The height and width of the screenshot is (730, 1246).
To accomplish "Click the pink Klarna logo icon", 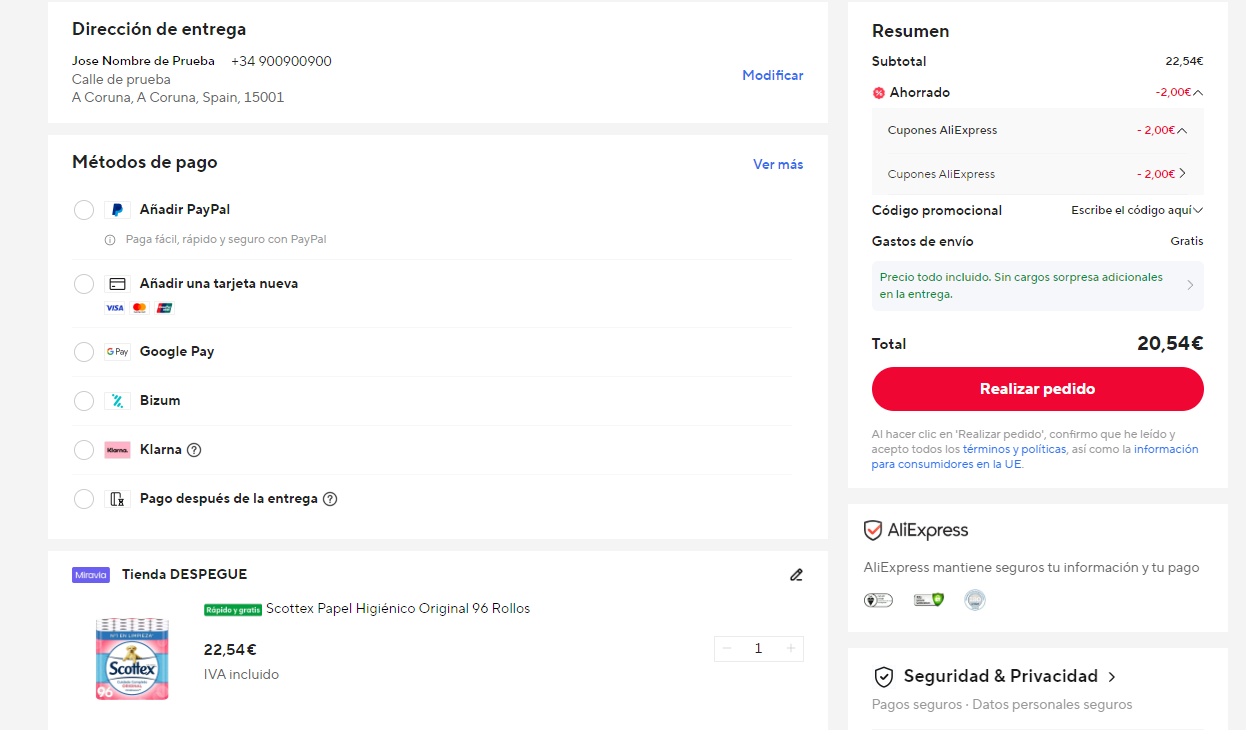I will point(117,450).
